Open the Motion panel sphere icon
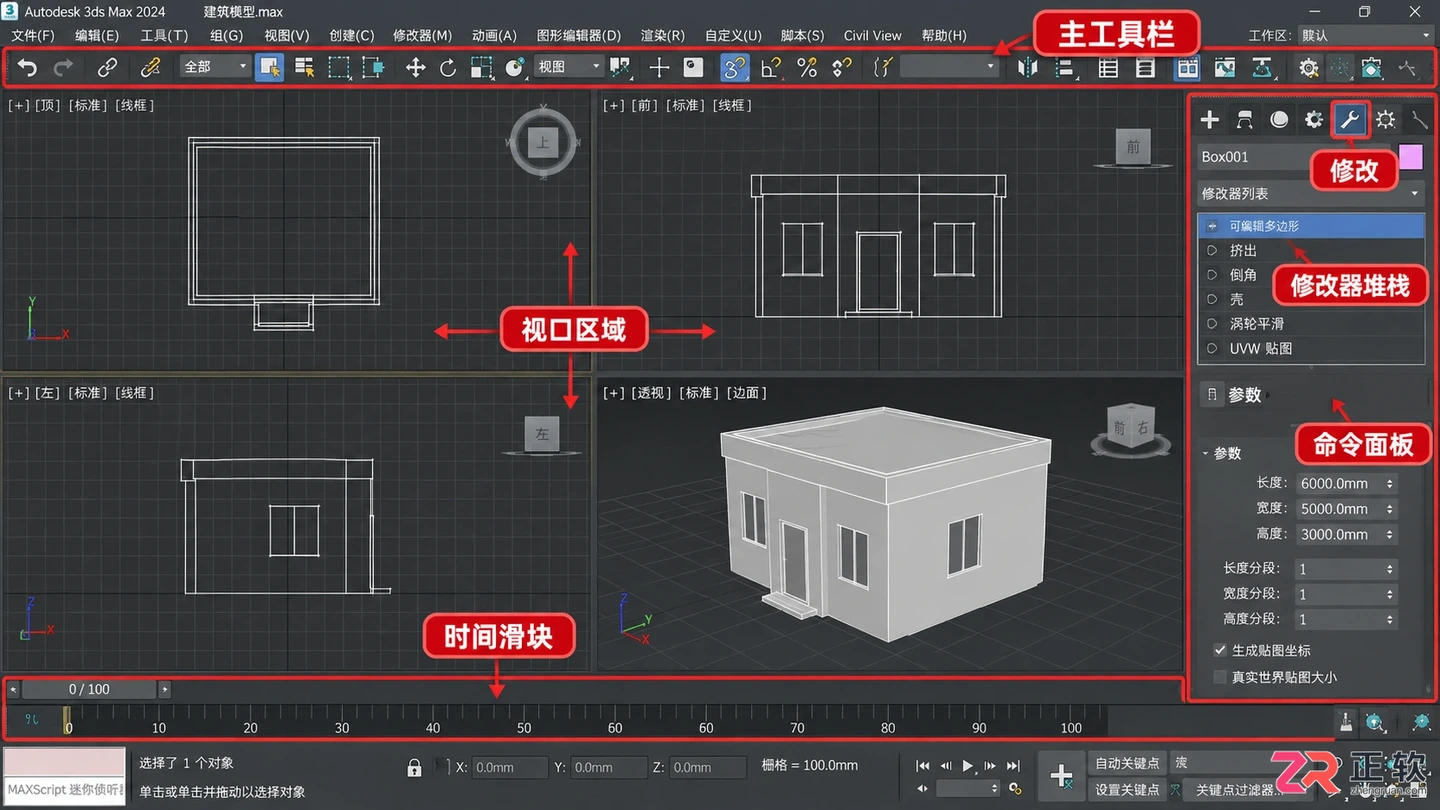The image size is (1440, 810). tap(1279, 120)
